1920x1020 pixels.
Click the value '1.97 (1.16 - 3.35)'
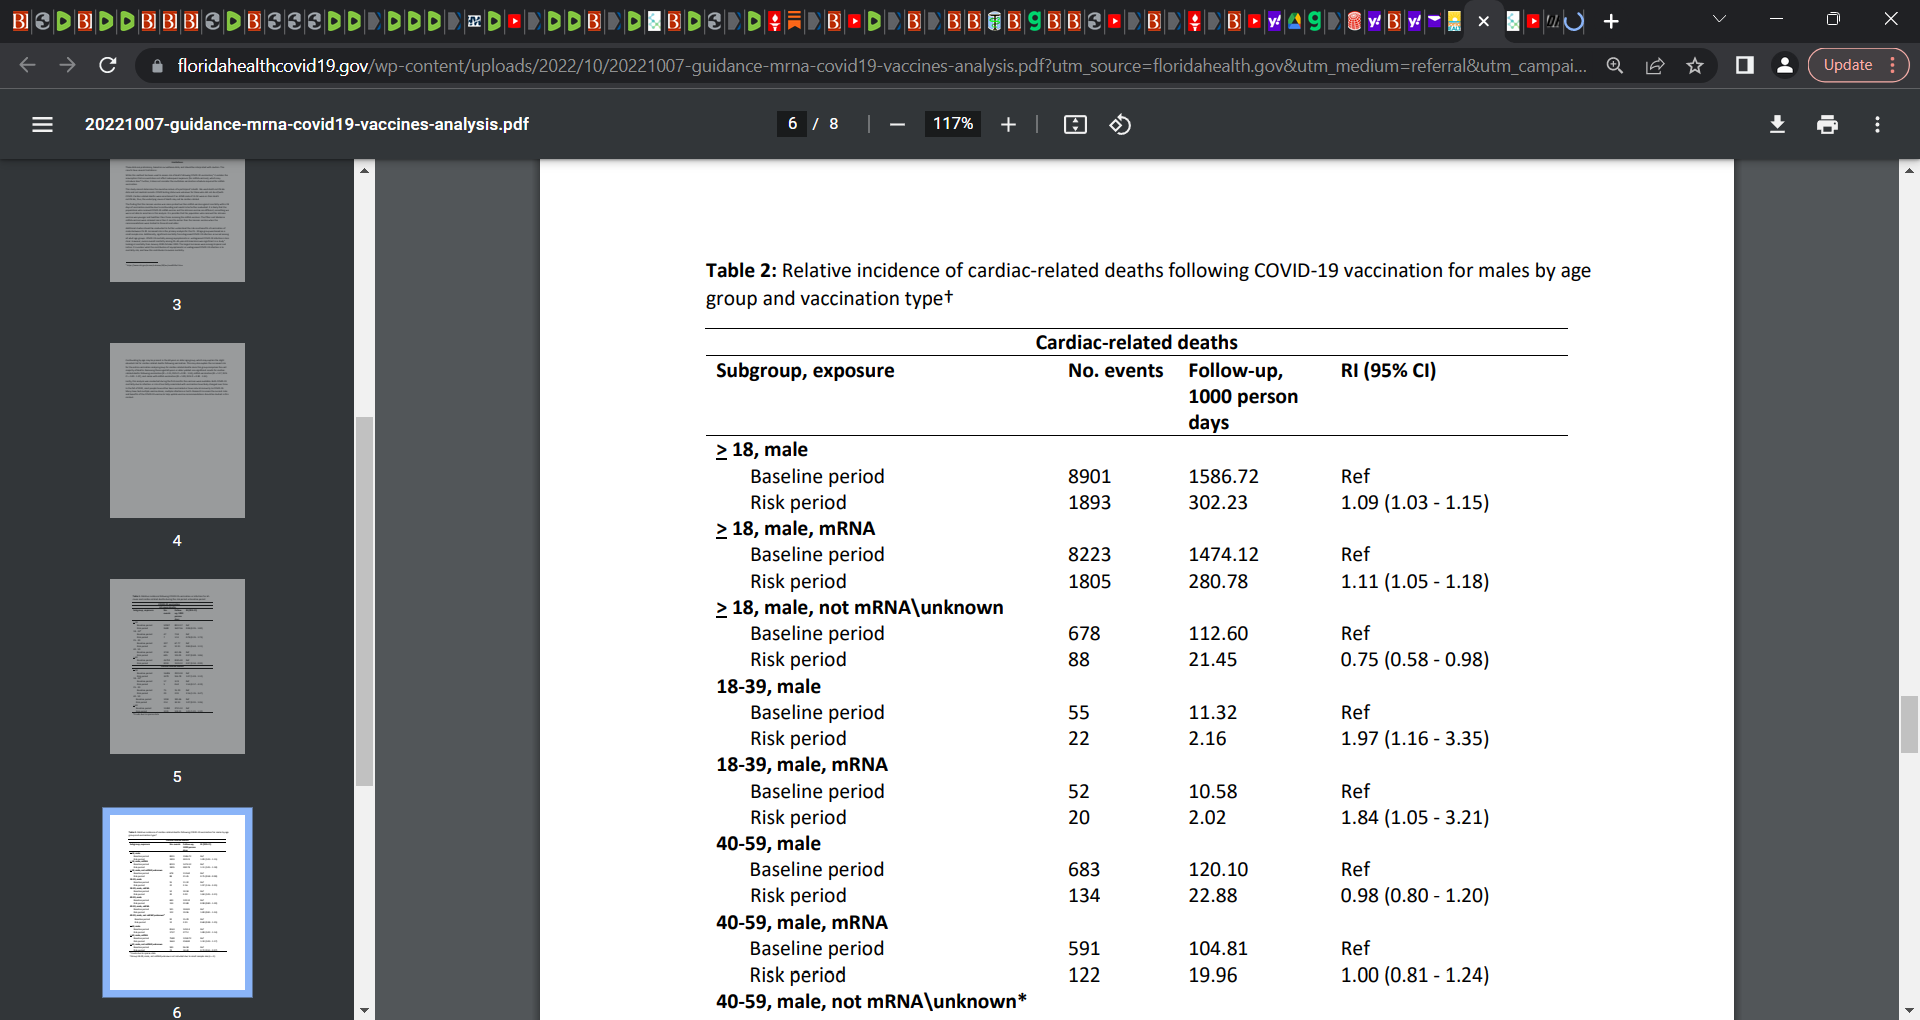[1414, 739]
